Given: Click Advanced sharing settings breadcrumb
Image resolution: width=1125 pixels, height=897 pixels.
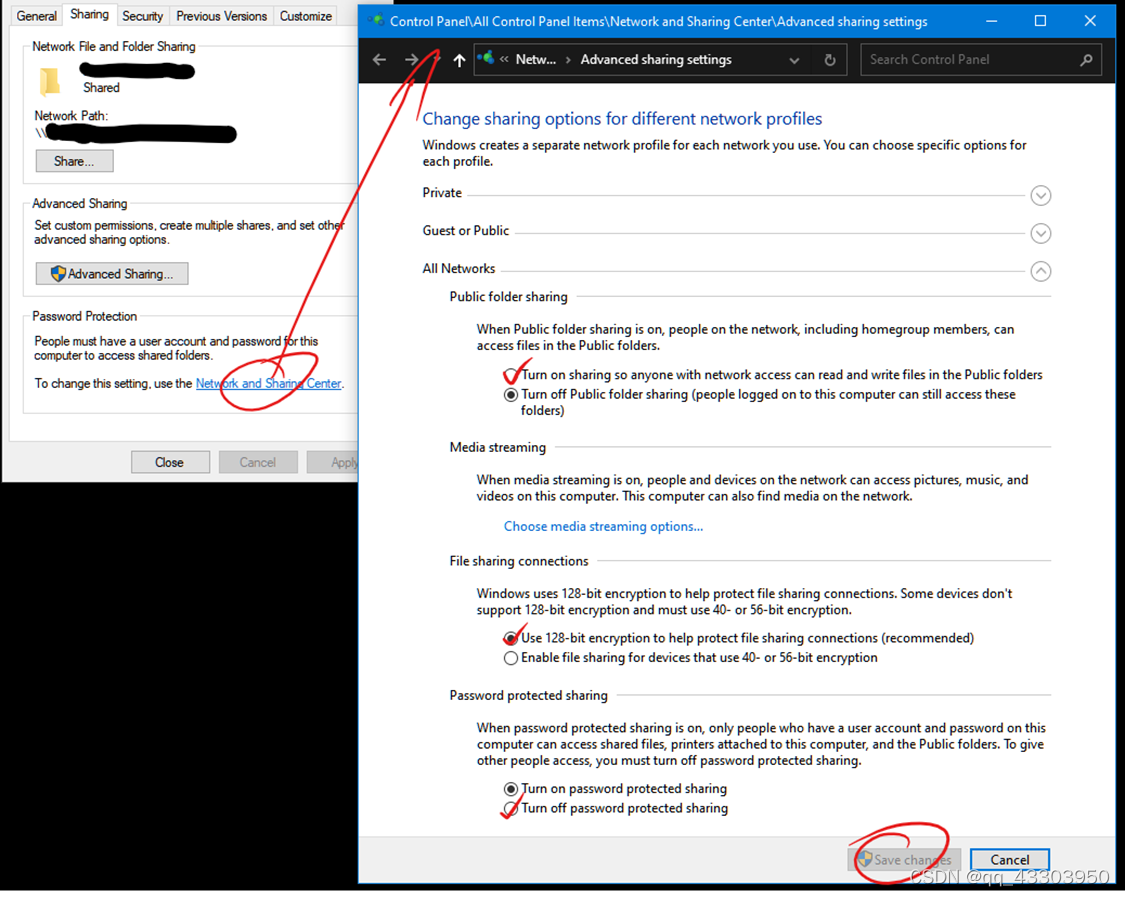Looking at the screenshot, I should point(656,60).
